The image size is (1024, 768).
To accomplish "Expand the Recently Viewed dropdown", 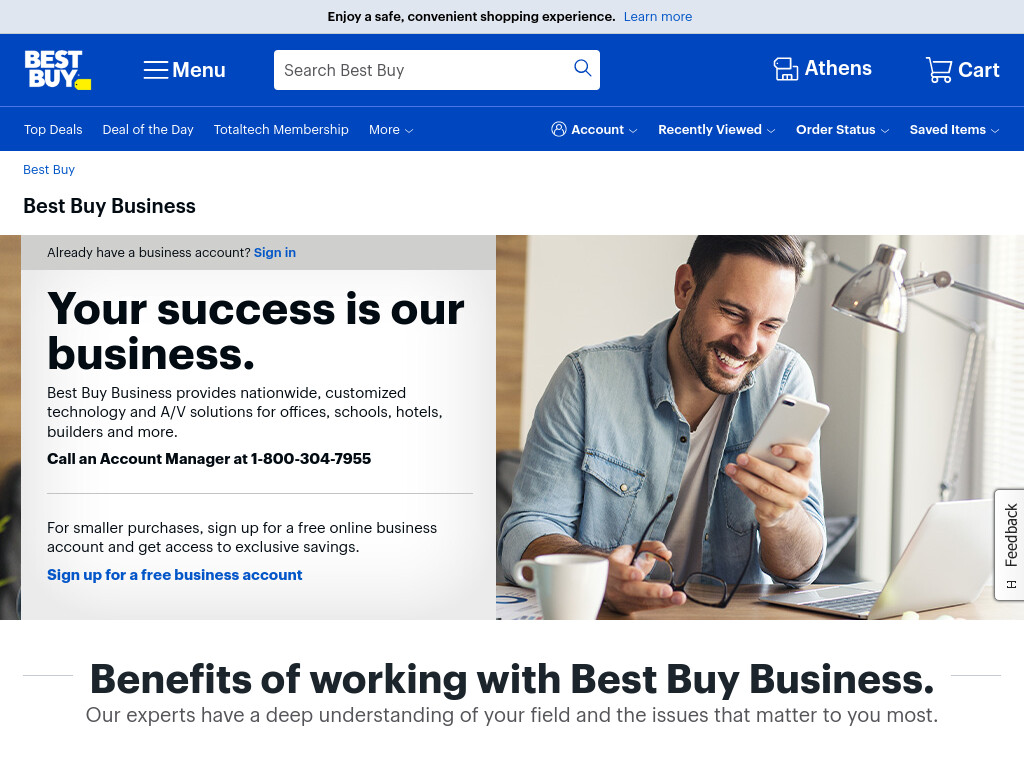I will [x=716, y=130].
